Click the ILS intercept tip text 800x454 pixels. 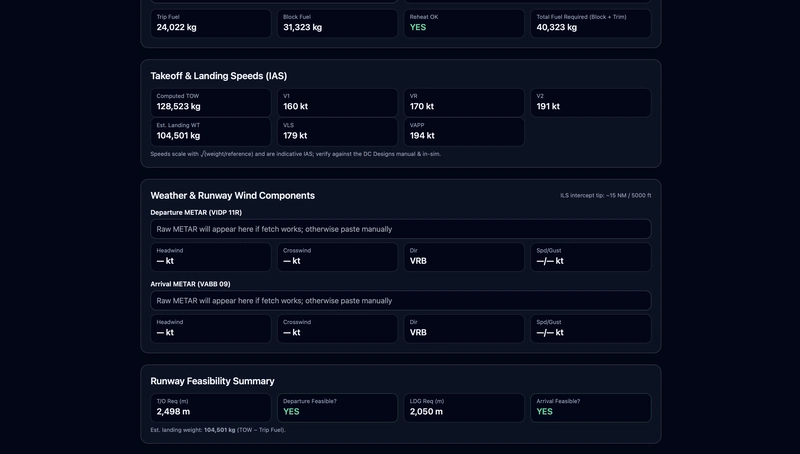(x=605, y=196)
